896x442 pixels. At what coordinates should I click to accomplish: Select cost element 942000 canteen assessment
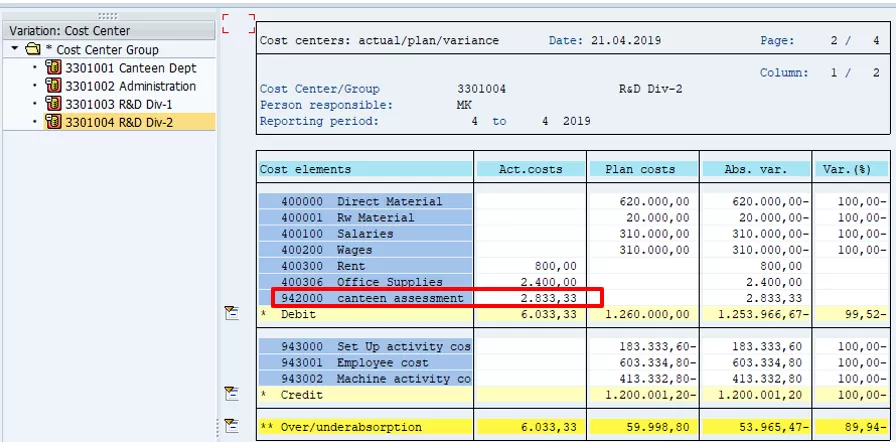click(365, 298)
